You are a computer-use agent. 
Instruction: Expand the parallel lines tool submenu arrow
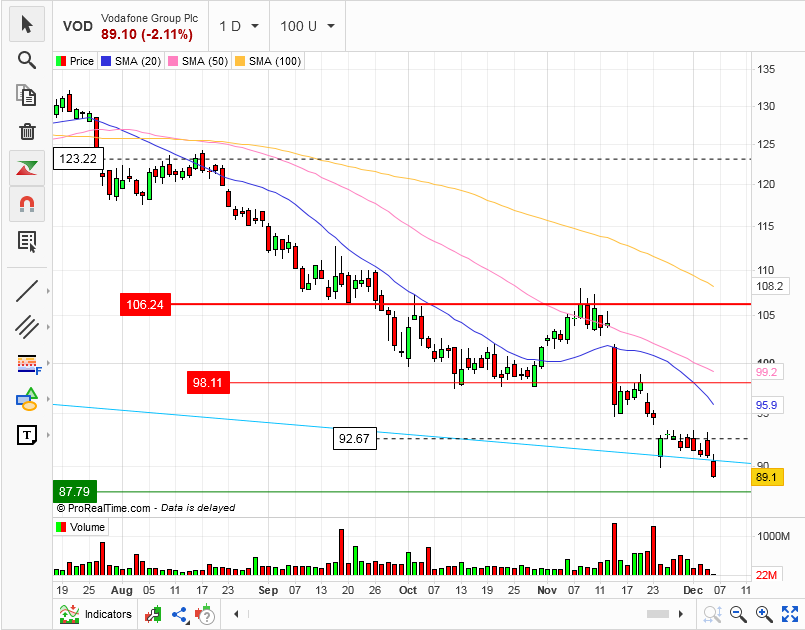[48, 327]
